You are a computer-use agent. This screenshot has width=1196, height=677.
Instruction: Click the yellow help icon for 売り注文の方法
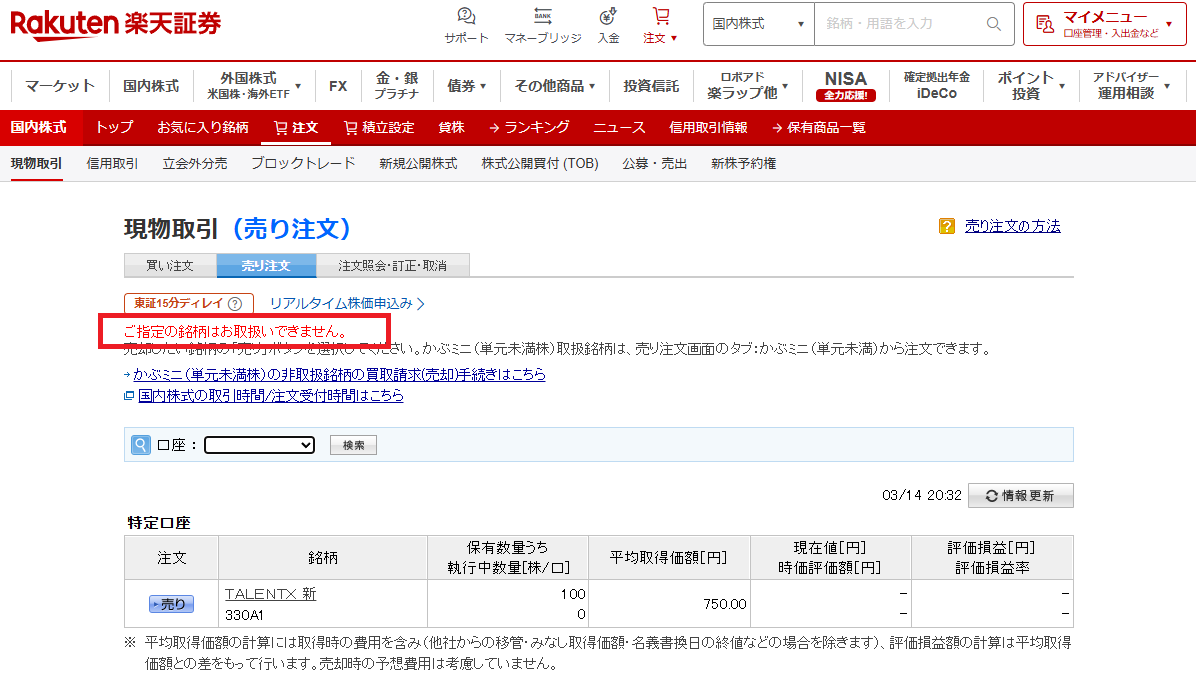(x=947, y=226)
